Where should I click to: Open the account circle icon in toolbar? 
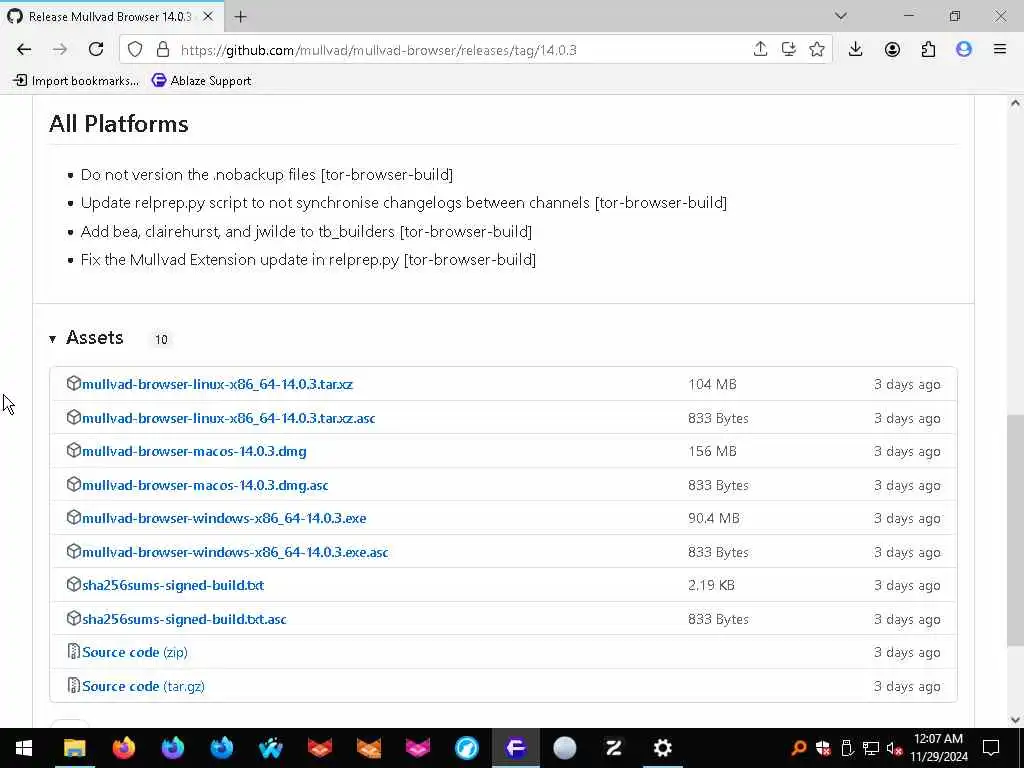pyautogui.click(x=892, y=50)
